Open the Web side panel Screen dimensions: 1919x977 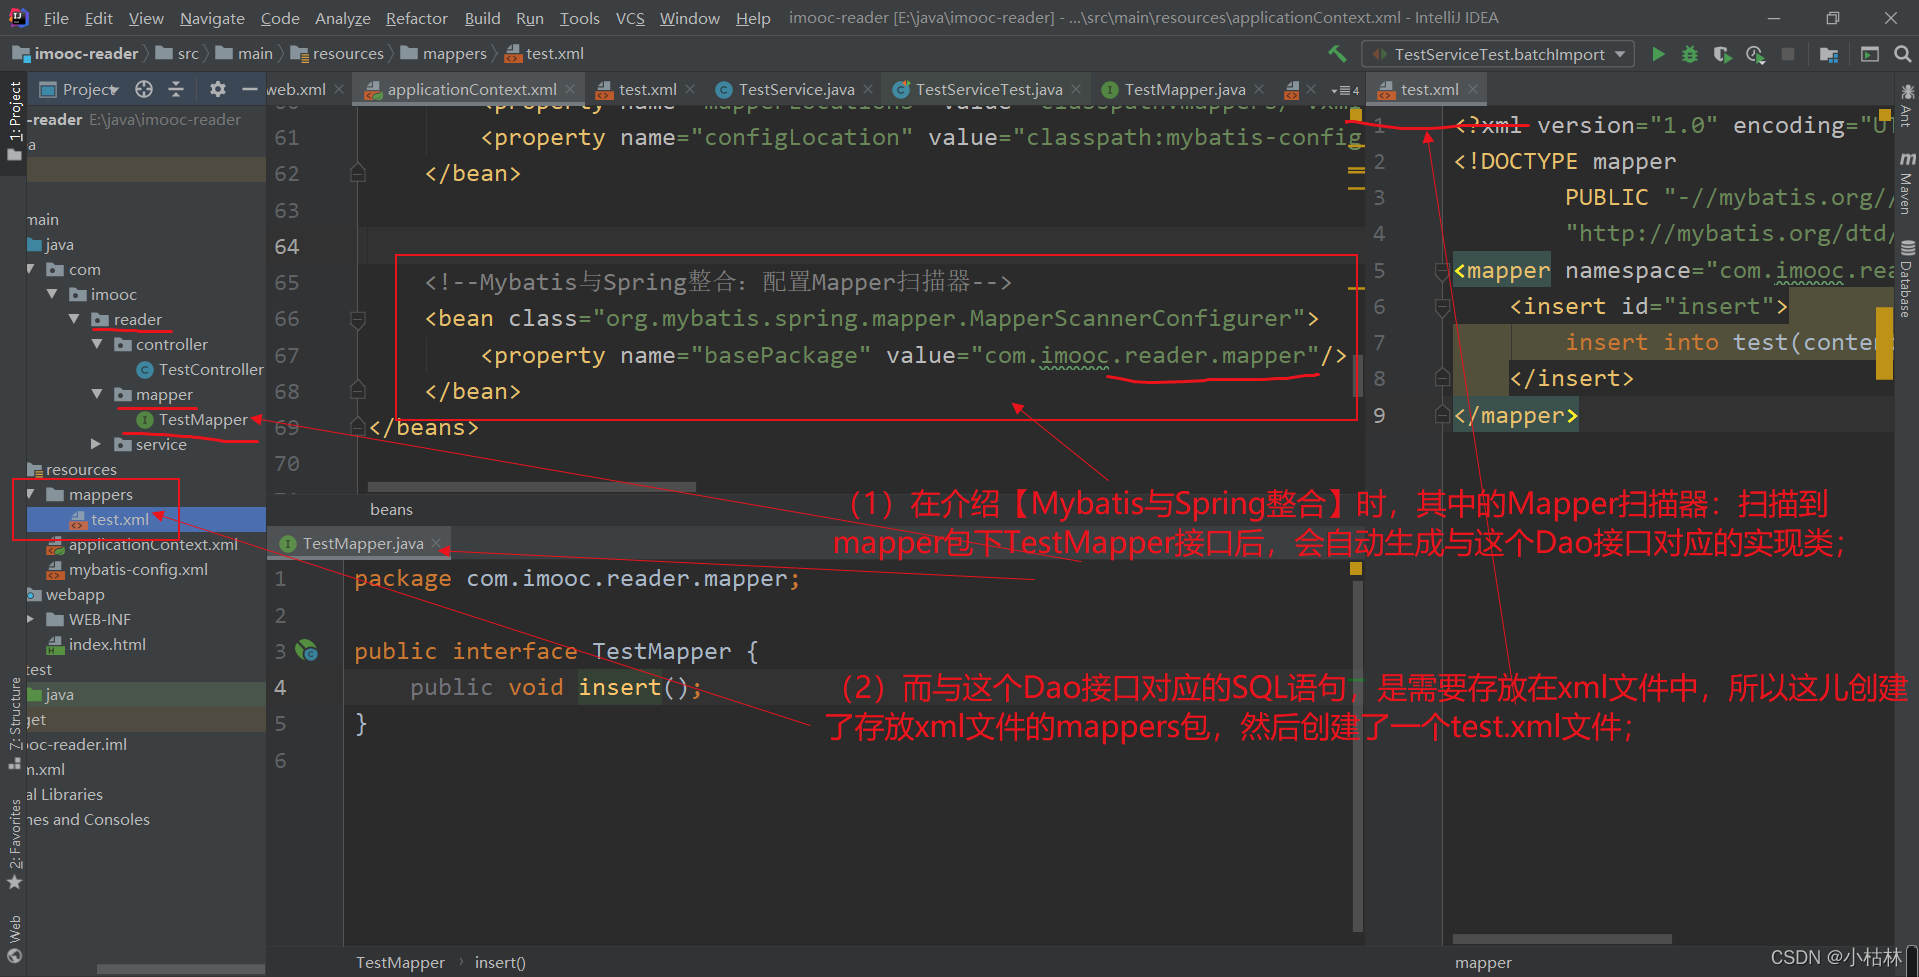(14, 938)
